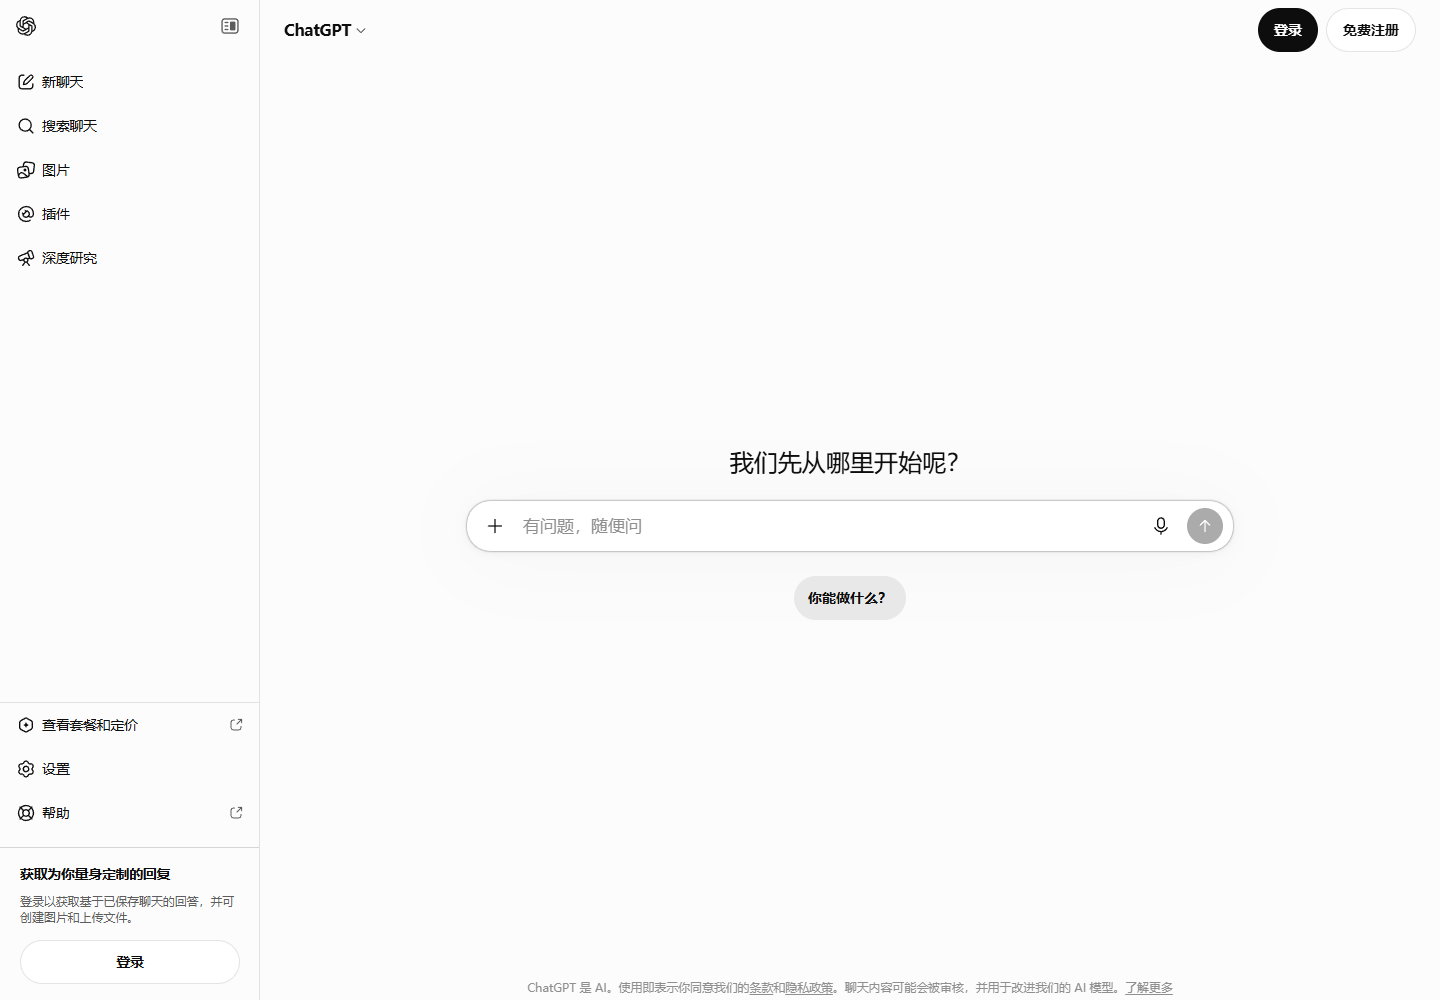Image resolution: width=1440 pixels, height=1000 pixels.
Task: Open the 插件 section
Action: point(130,214)
